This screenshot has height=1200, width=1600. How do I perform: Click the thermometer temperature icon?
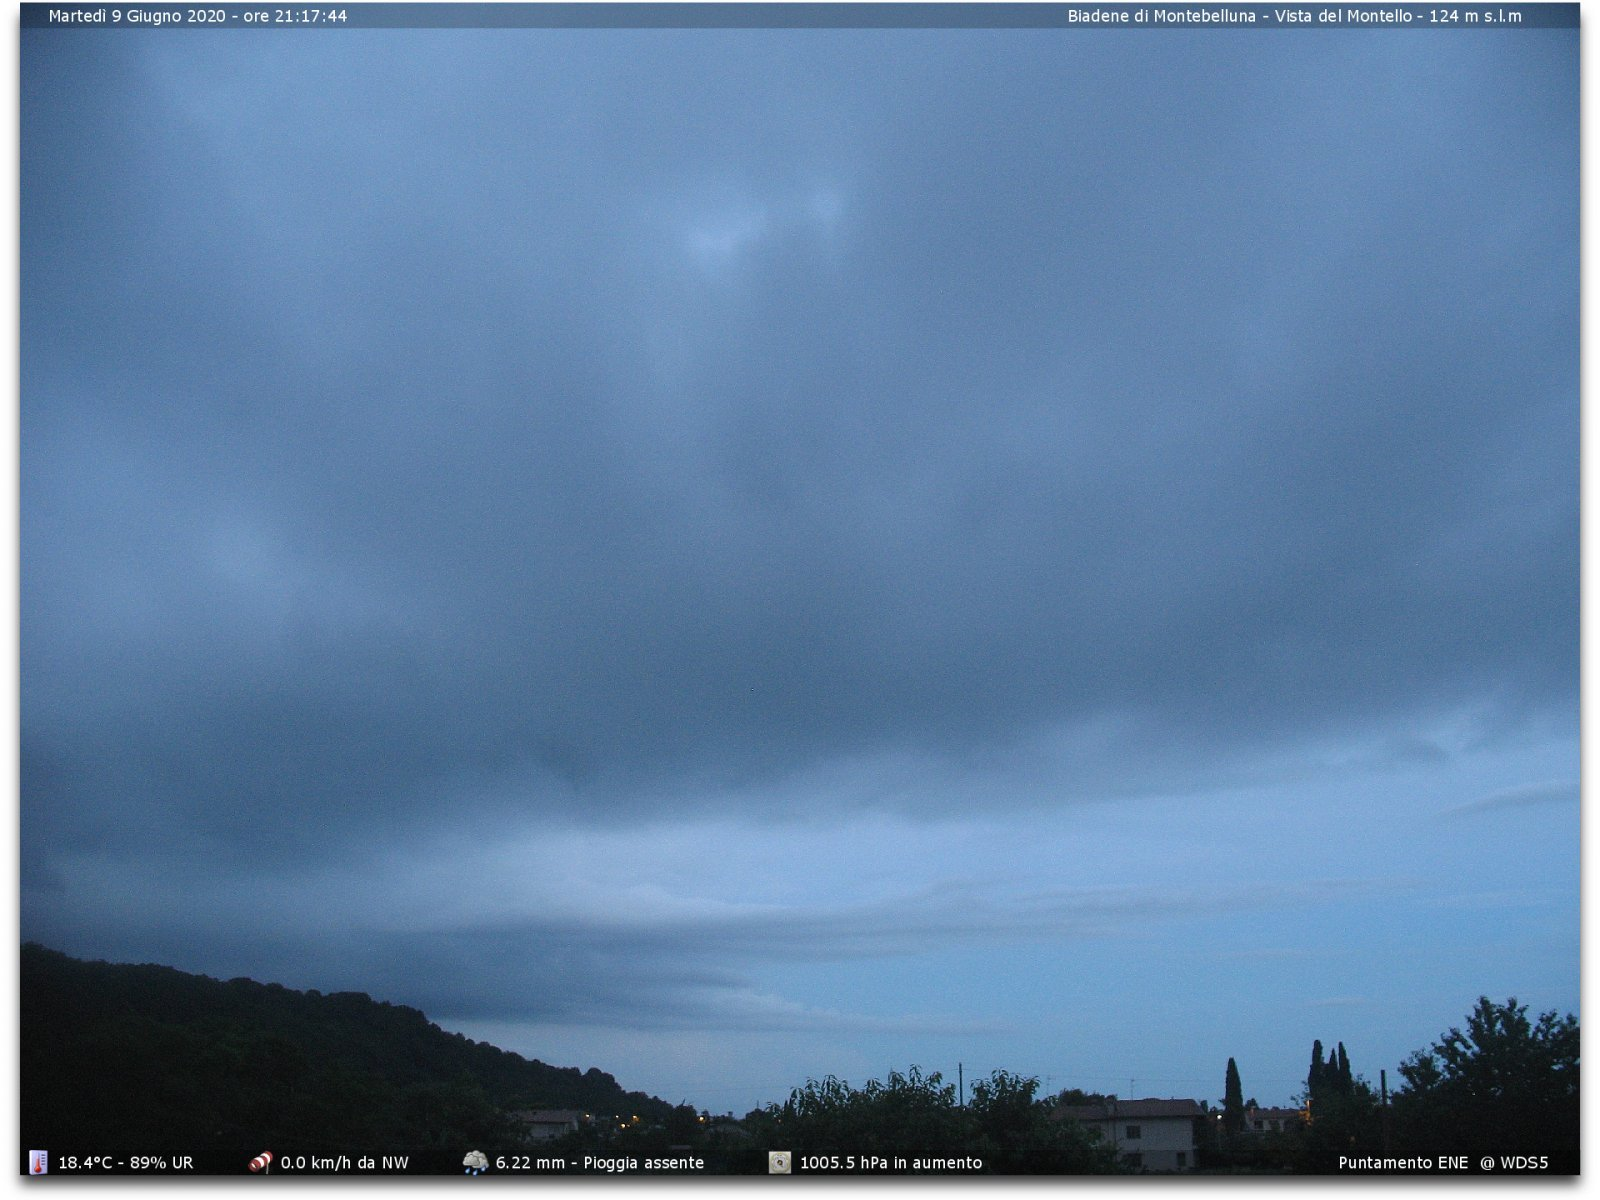point(38,1162)
